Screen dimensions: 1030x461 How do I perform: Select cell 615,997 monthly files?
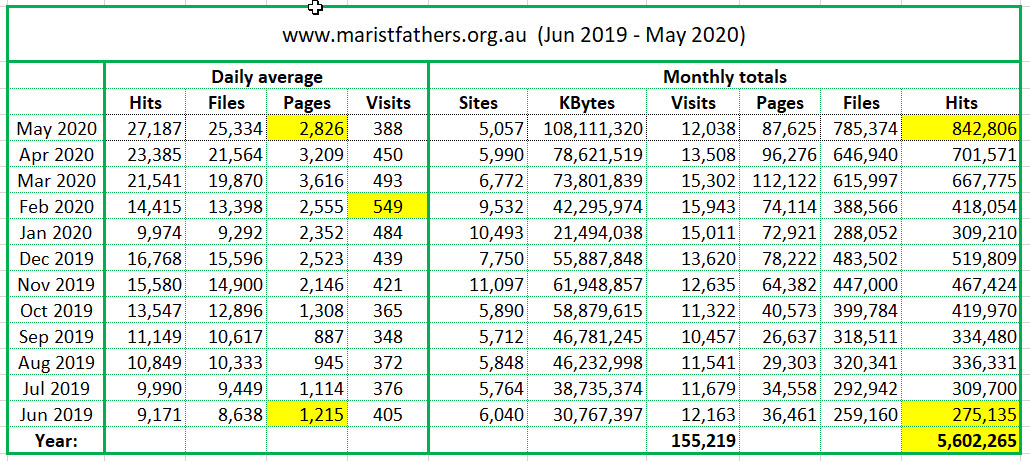tap(861, 181)
